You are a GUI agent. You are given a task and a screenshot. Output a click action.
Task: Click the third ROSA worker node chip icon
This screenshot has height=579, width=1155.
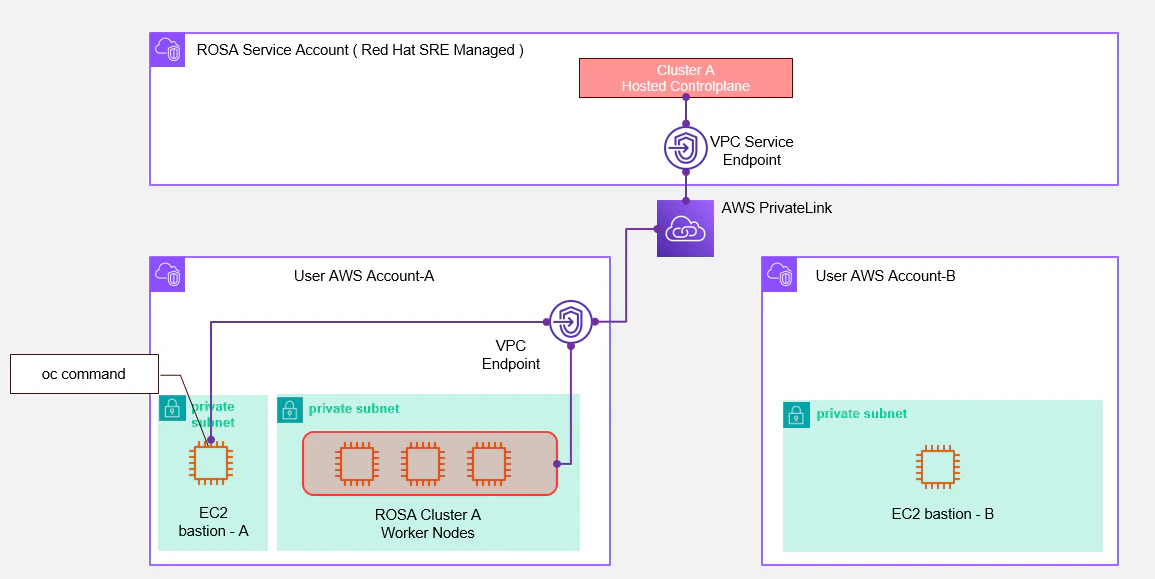point(489,463)
